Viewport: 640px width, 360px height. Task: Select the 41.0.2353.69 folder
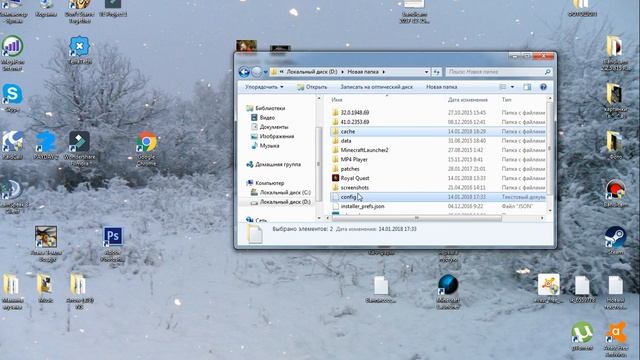pos(355,122)
